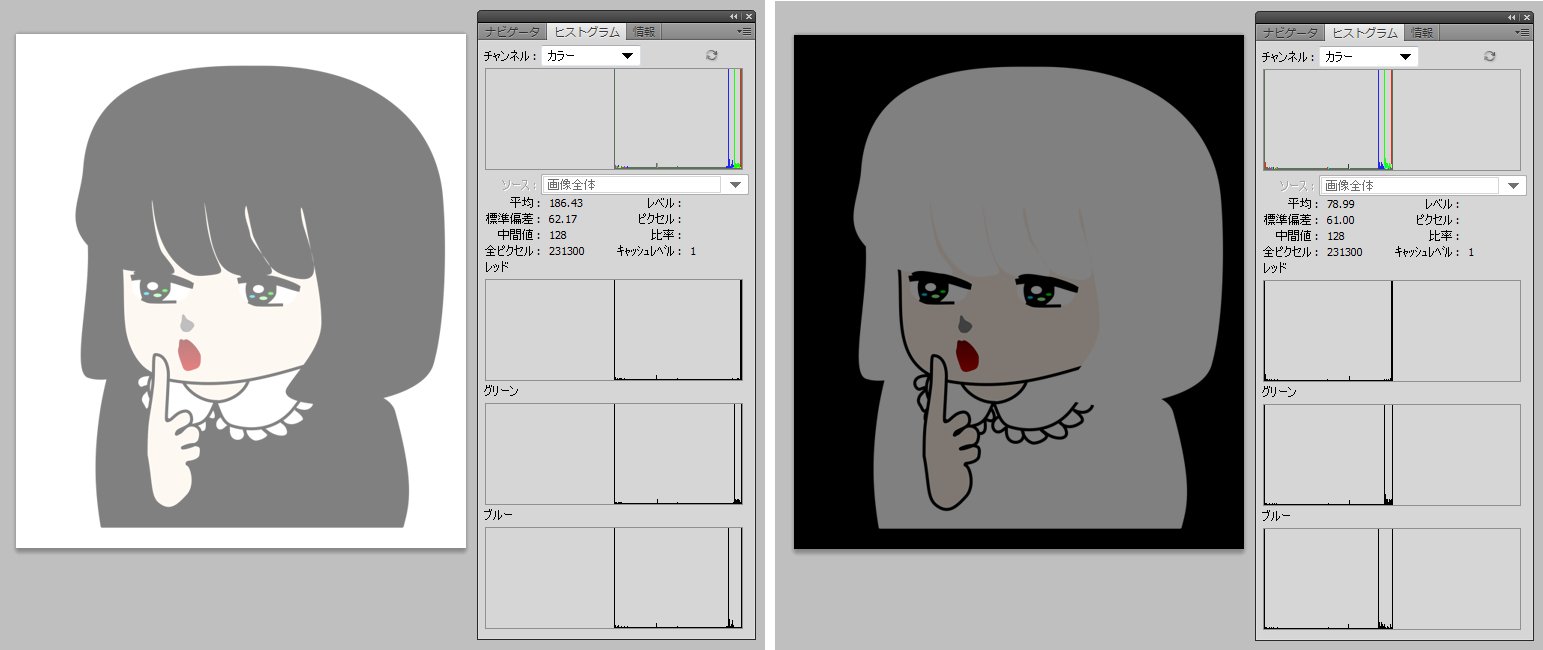Switch to the ナビゲータ tab in the left panel

coord(512,32)
